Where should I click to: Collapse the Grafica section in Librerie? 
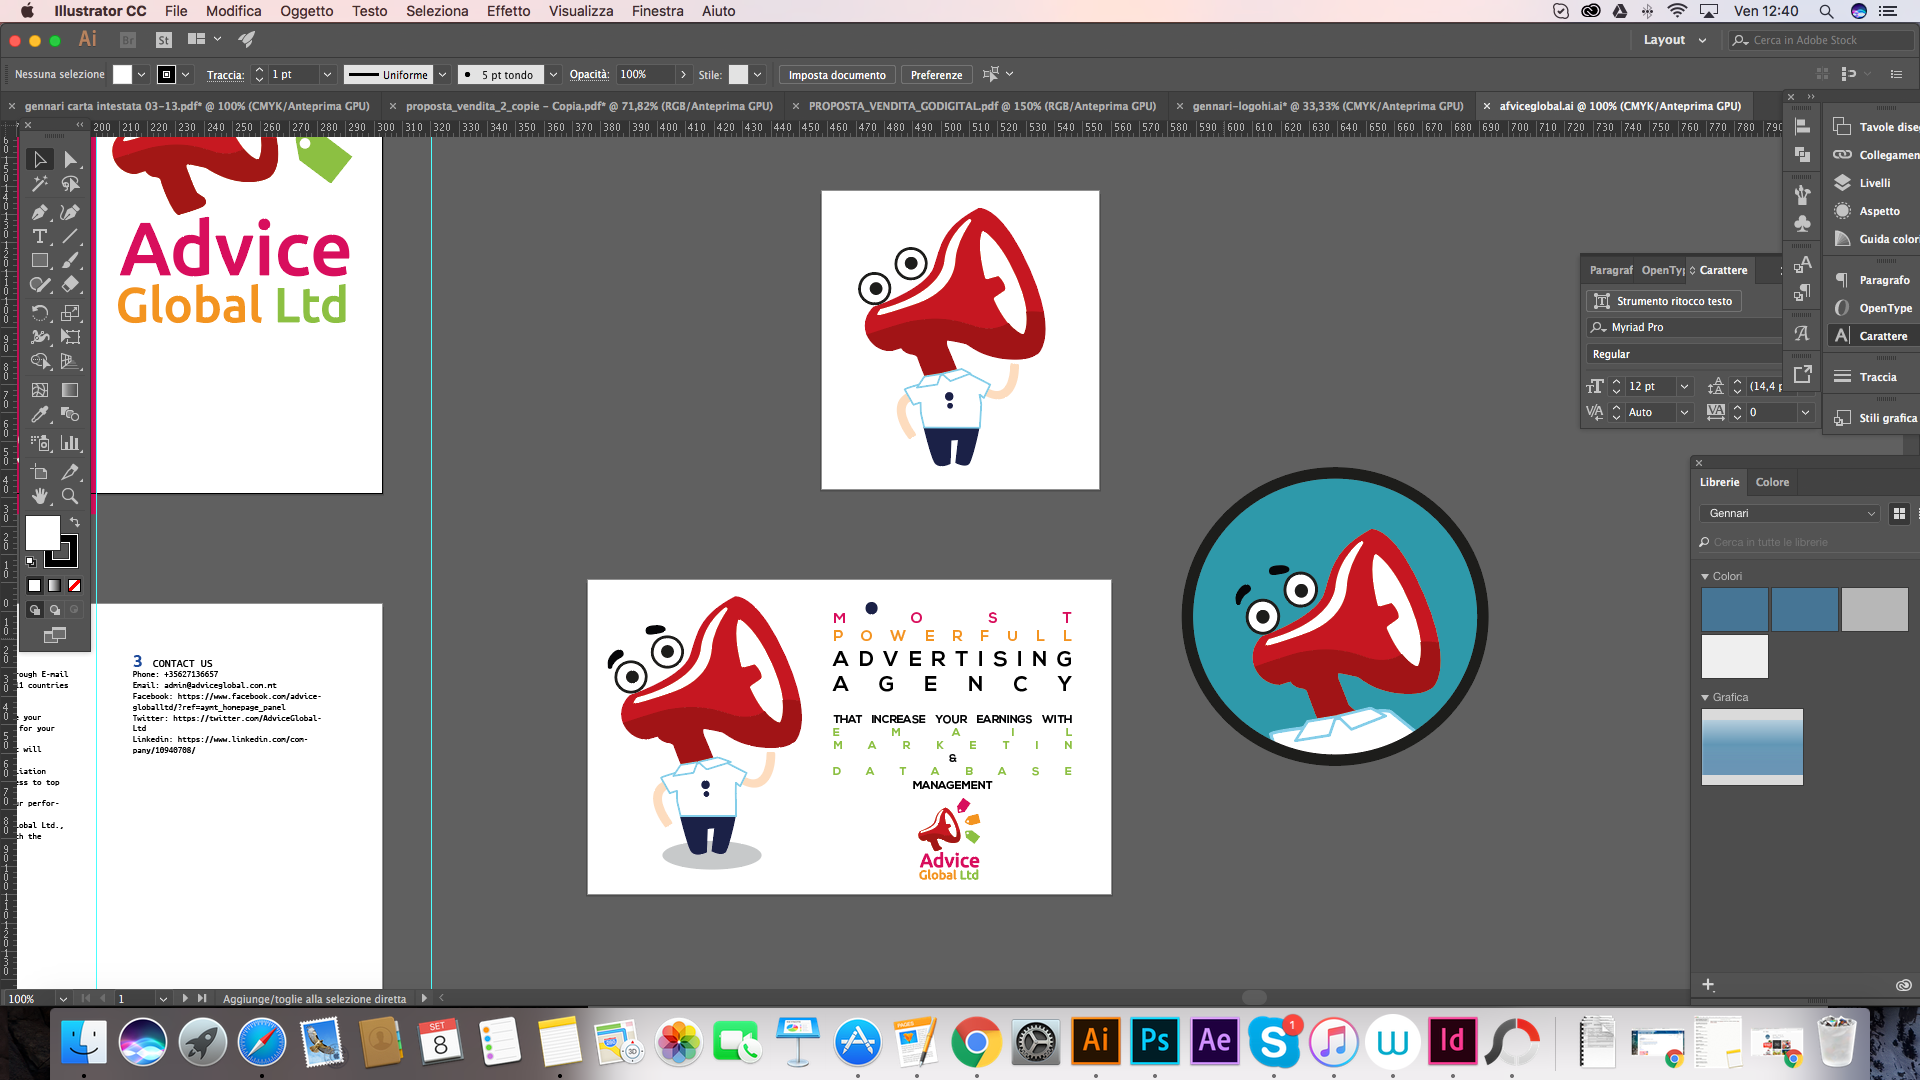click(1705, 698)
